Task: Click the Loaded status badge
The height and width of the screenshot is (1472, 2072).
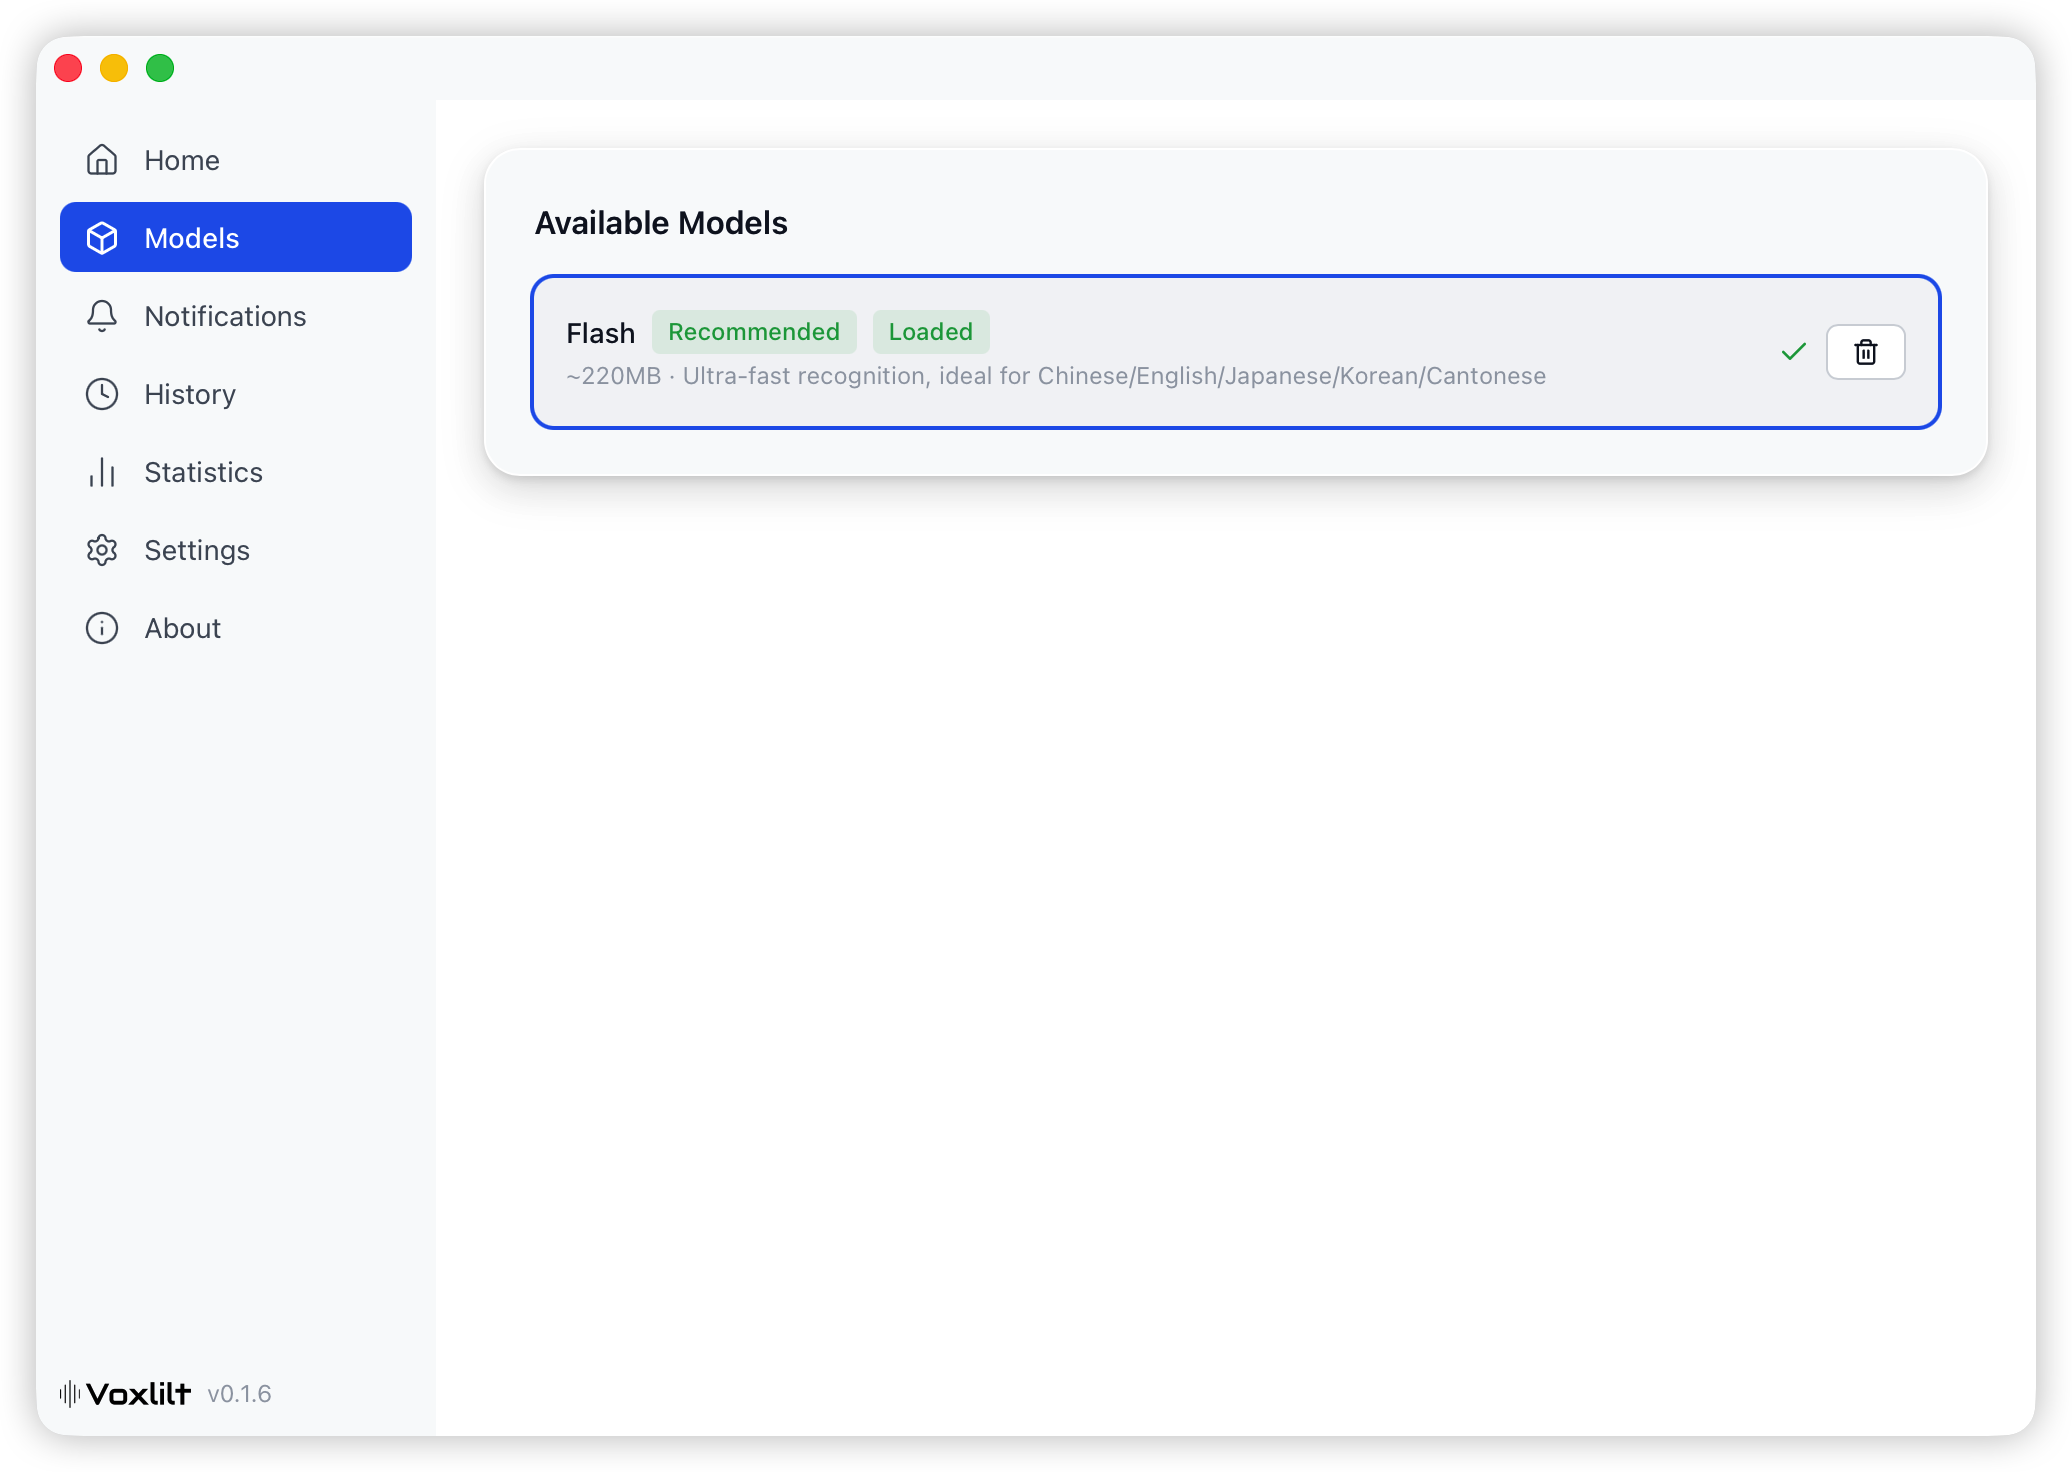Action: click(930, 332)
